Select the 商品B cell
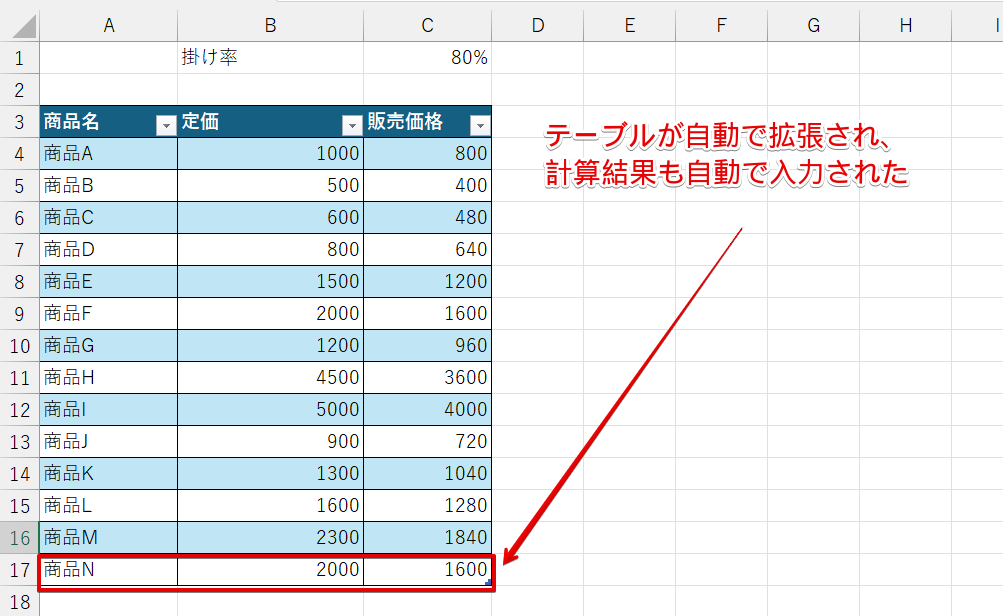Viewport: 1003px width, 616px height. (109, 186)
